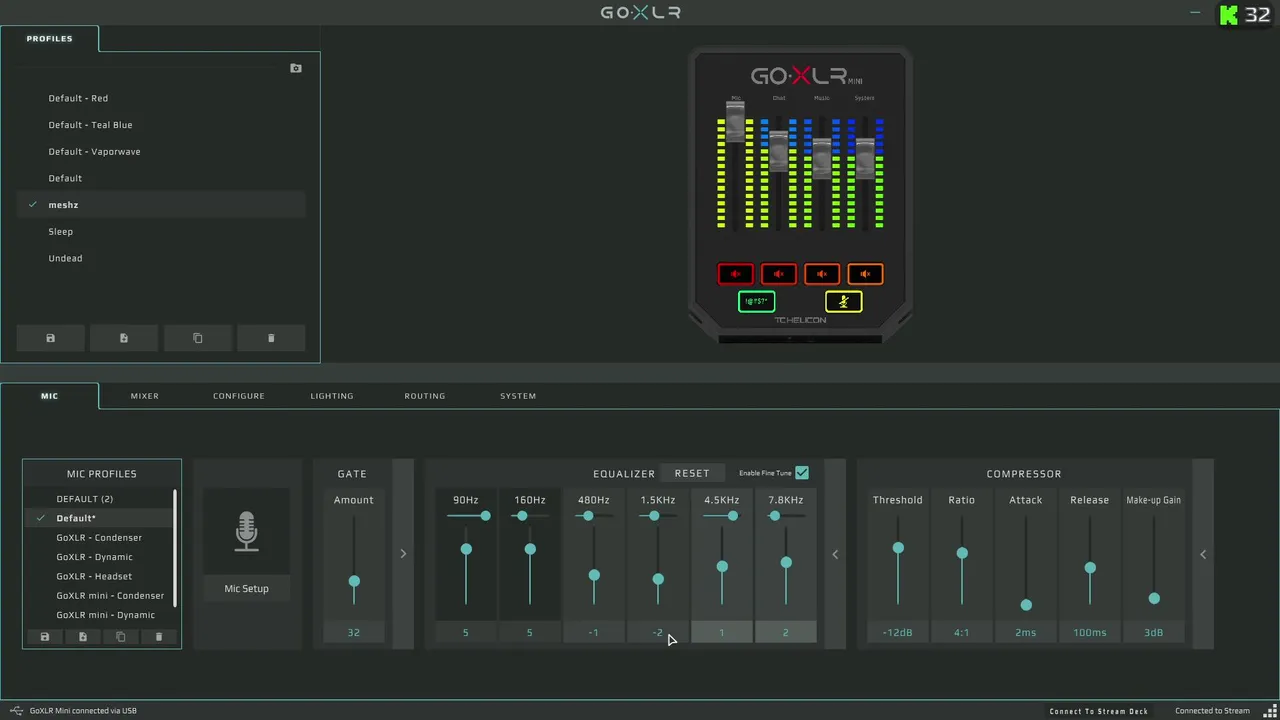Click the 90Hz vertical gain slider handle

[x=466, y=549]
